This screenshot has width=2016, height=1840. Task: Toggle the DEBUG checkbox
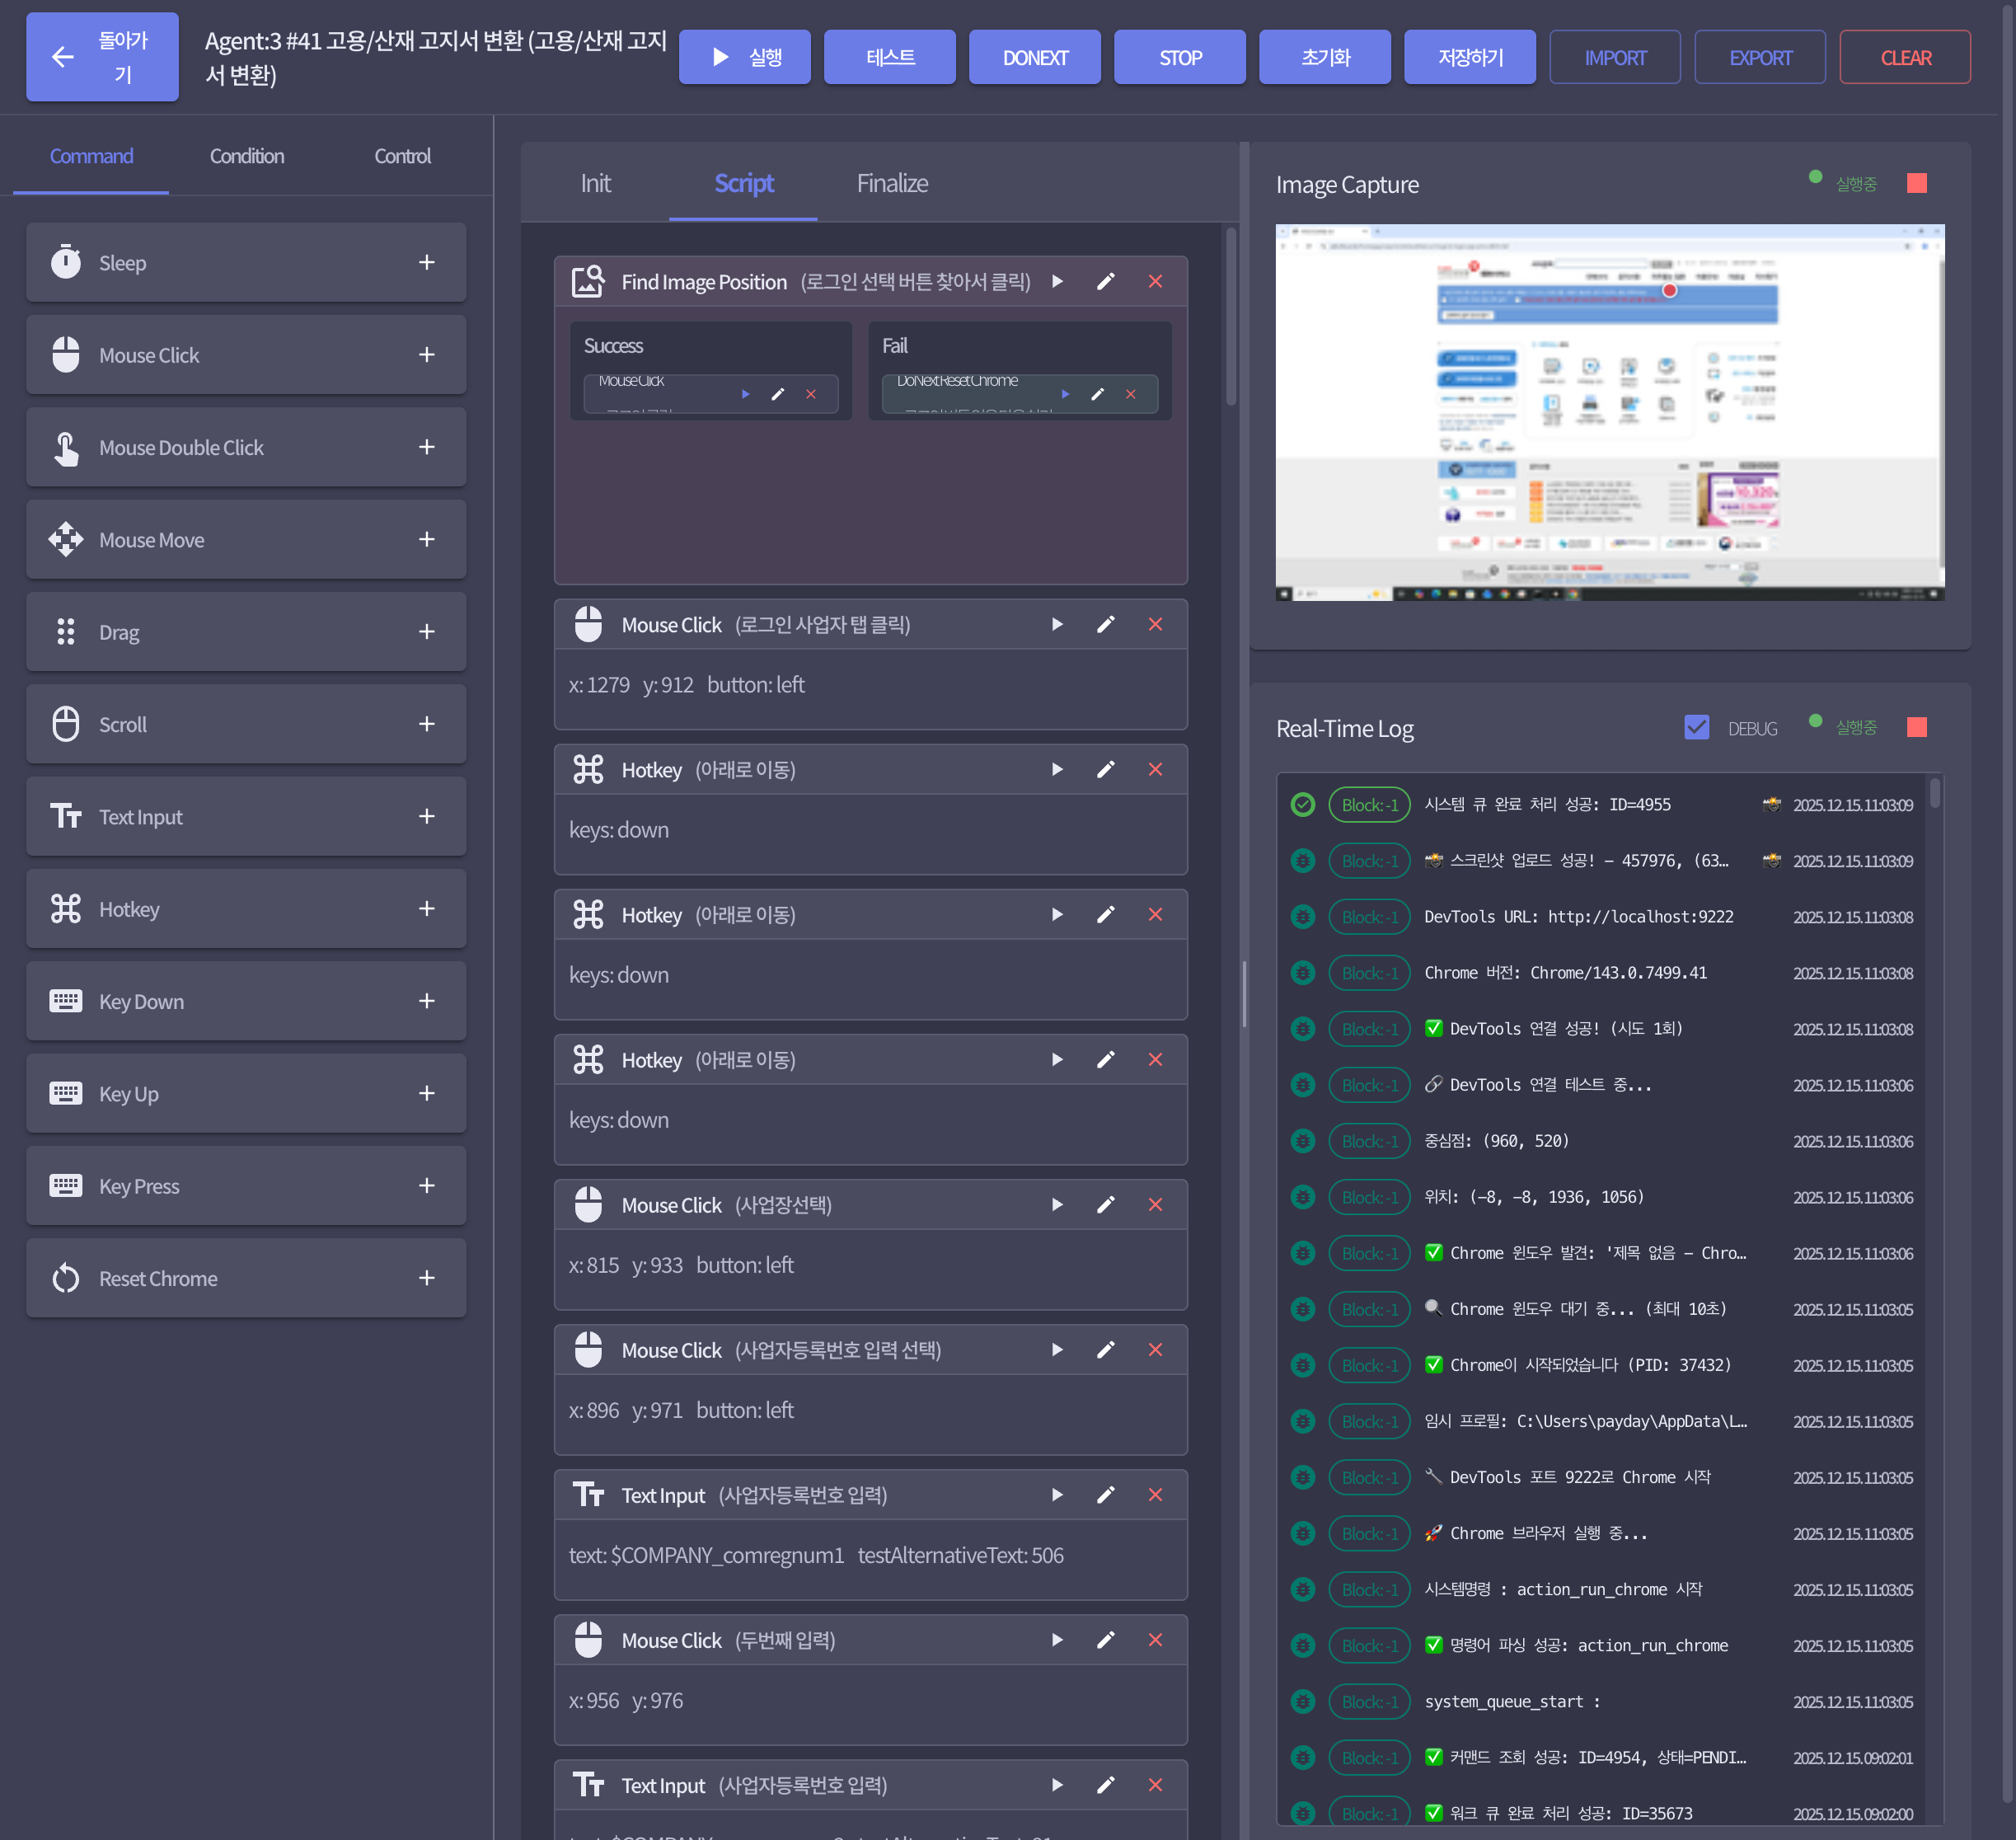coord(1696,727)
